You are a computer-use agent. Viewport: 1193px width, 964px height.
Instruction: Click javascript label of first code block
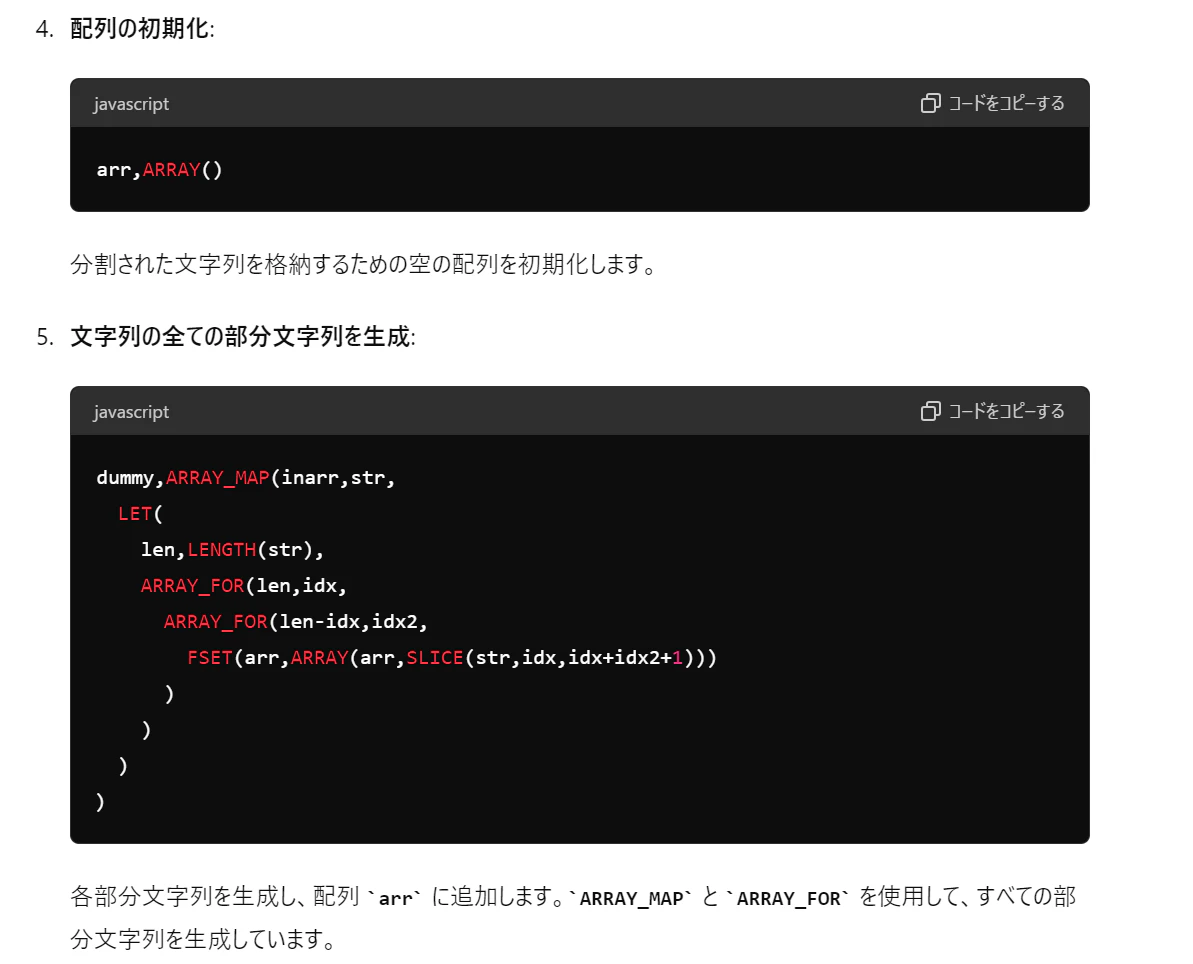[131, 104]
